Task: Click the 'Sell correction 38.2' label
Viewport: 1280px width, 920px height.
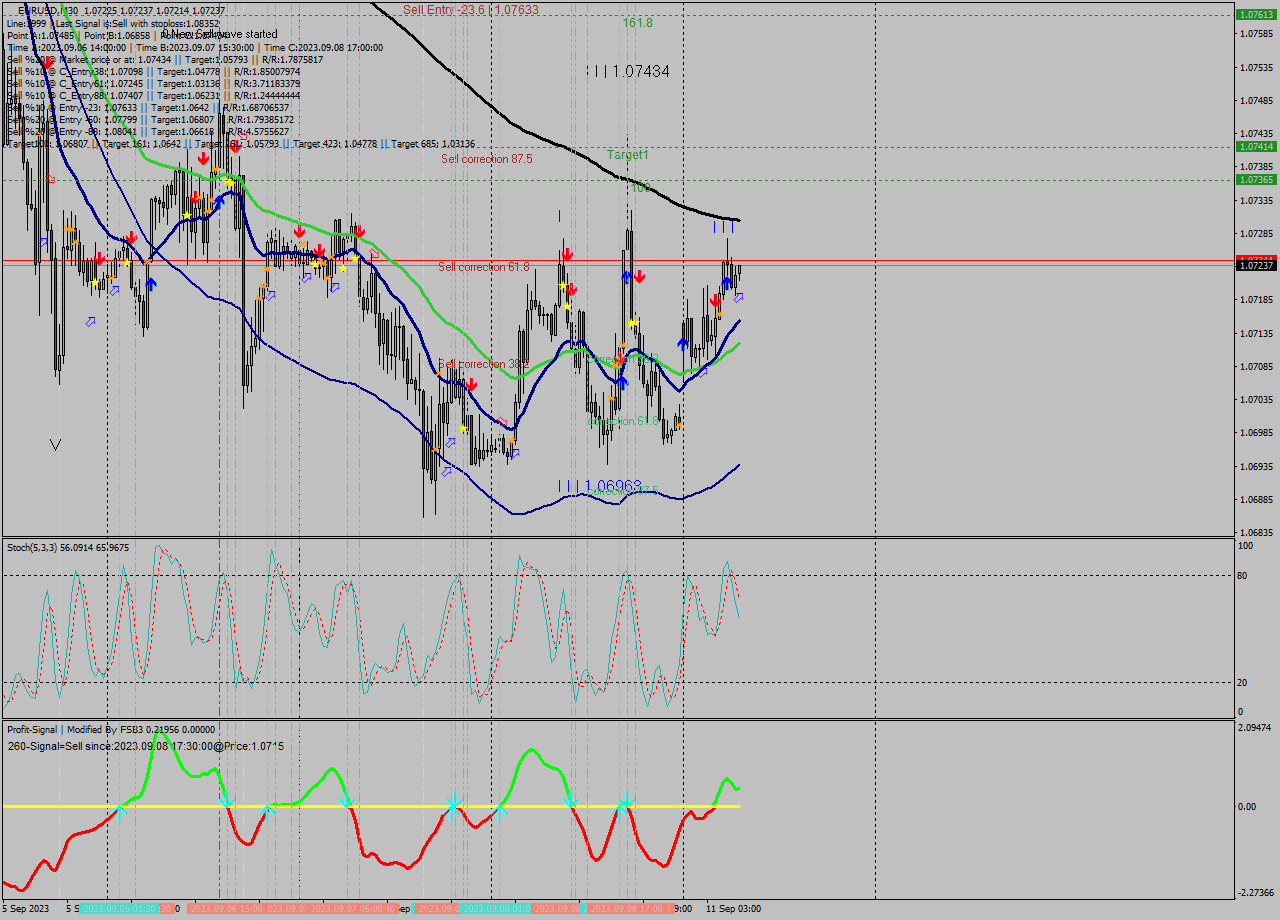Action: [x=484, y=364]
